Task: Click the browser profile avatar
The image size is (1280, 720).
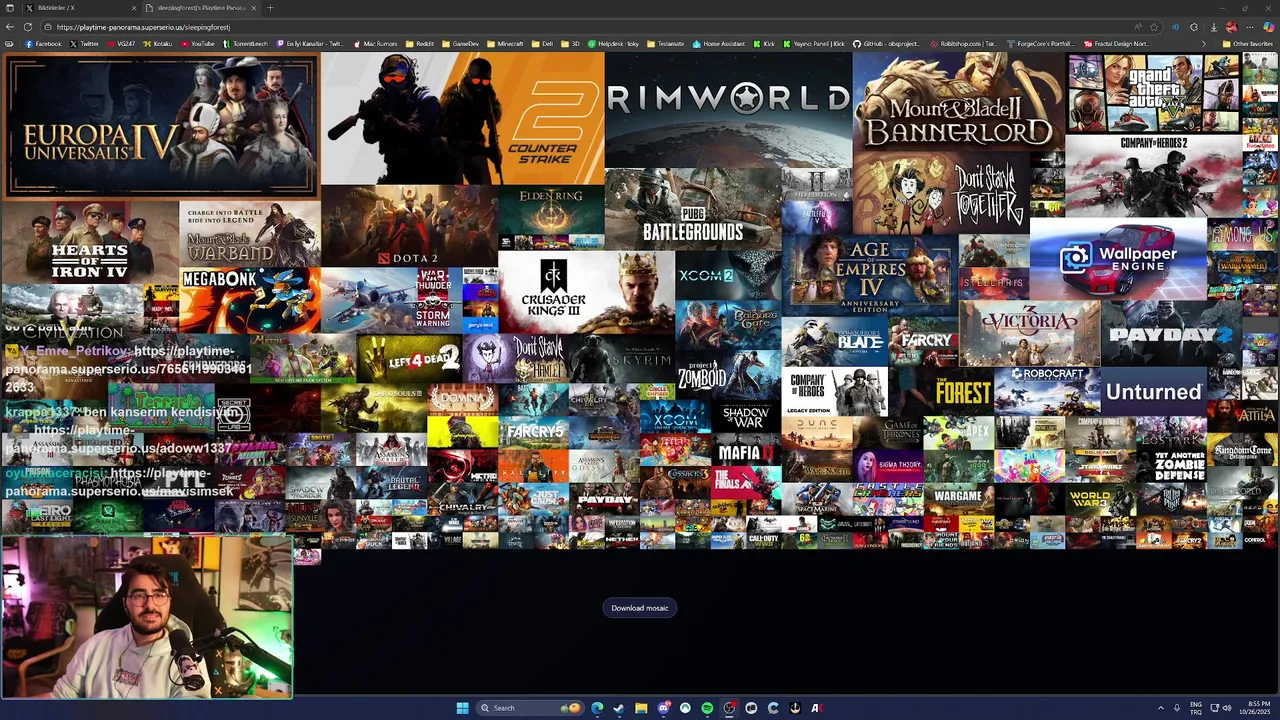Action: [1231, 27]
